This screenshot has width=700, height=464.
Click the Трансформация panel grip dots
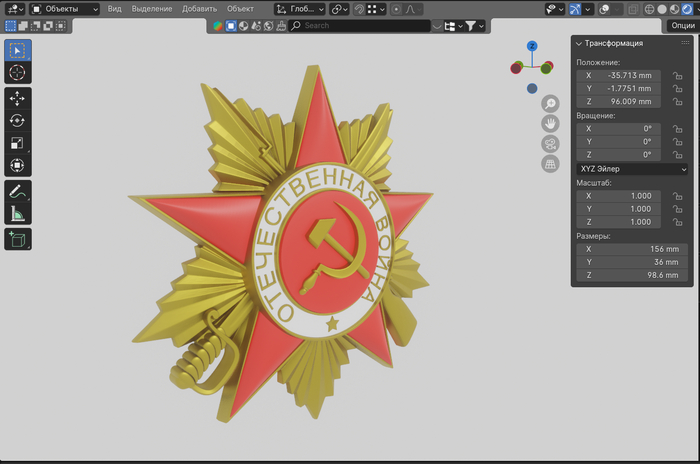pyautogui.click(x=685, y=43)
